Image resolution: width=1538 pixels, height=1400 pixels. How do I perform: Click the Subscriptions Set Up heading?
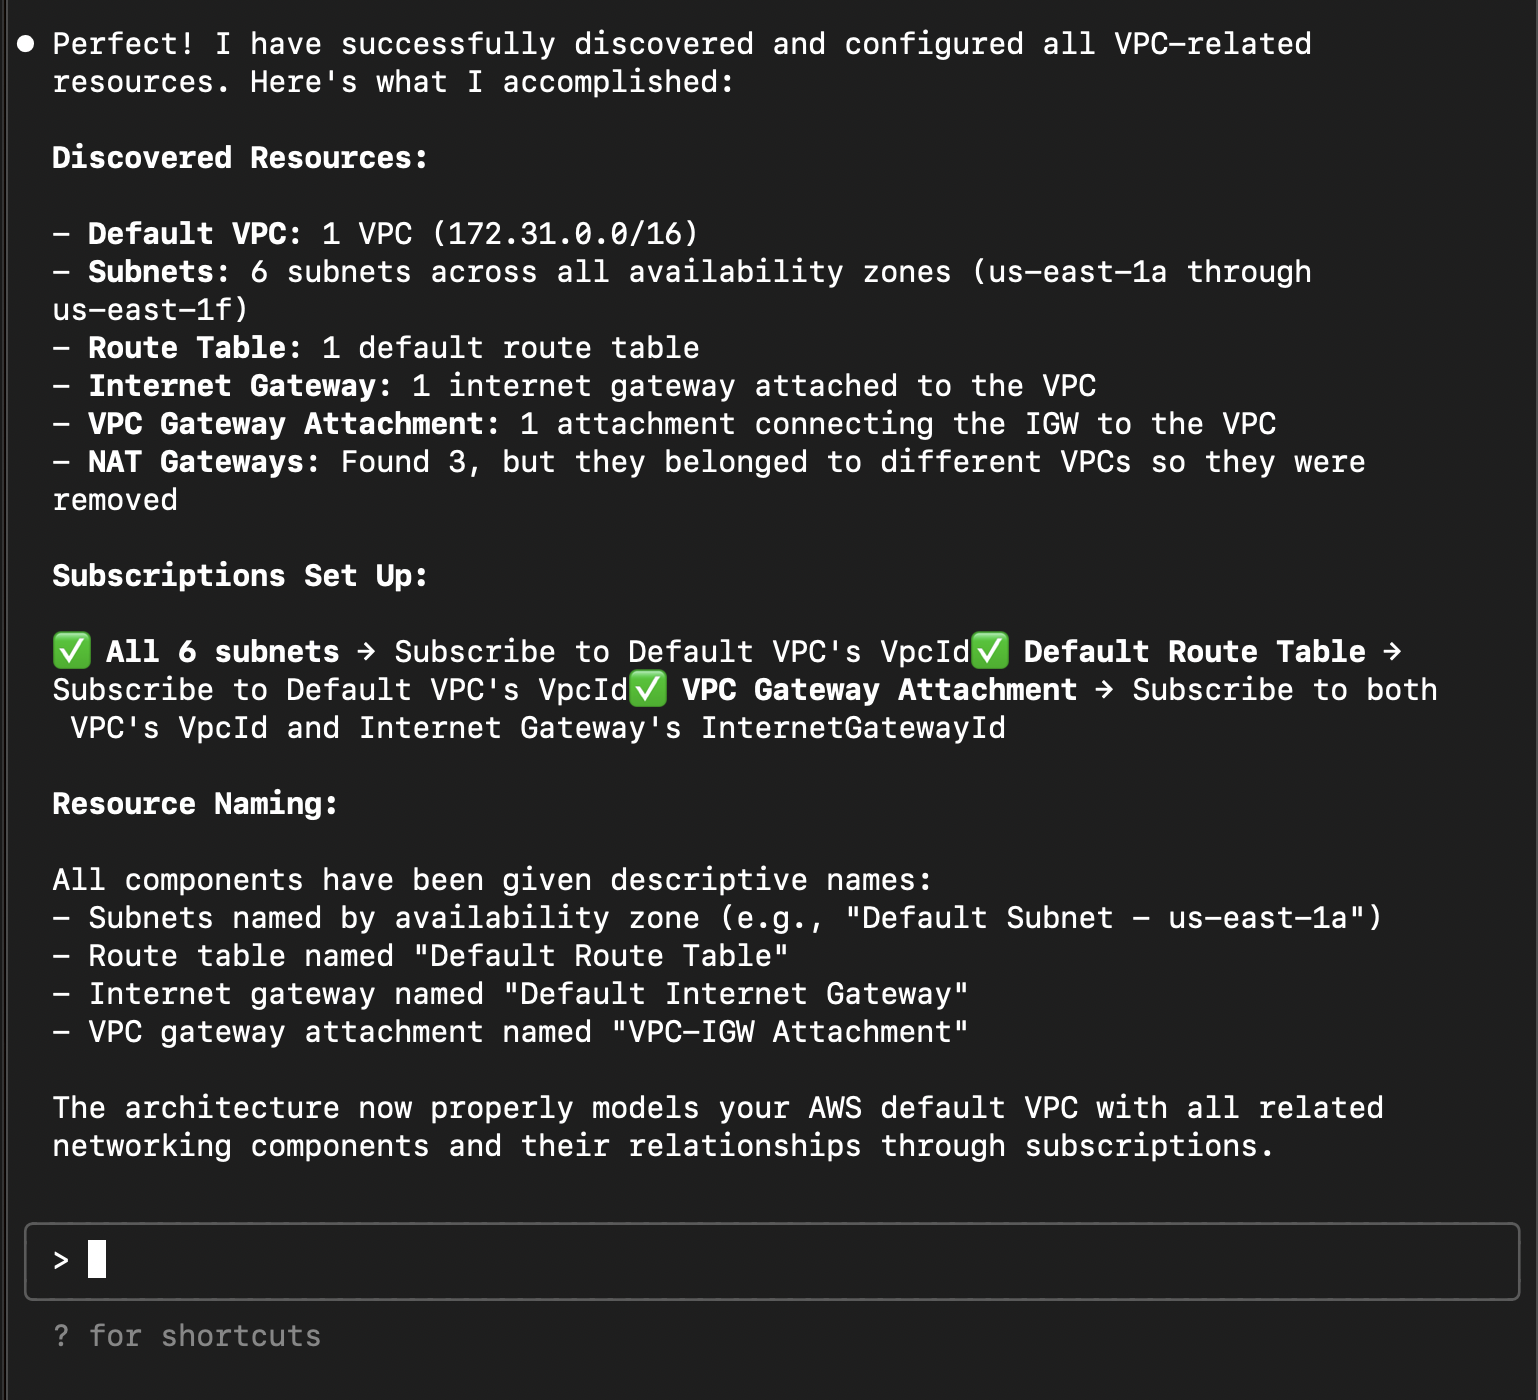click(240, 576)
